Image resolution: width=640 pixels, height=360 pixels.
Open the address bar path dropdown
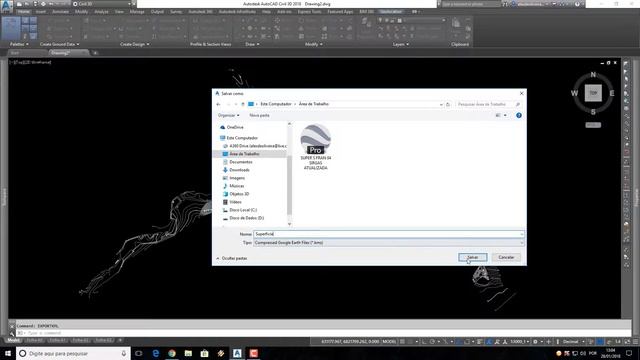click(441, 104)
